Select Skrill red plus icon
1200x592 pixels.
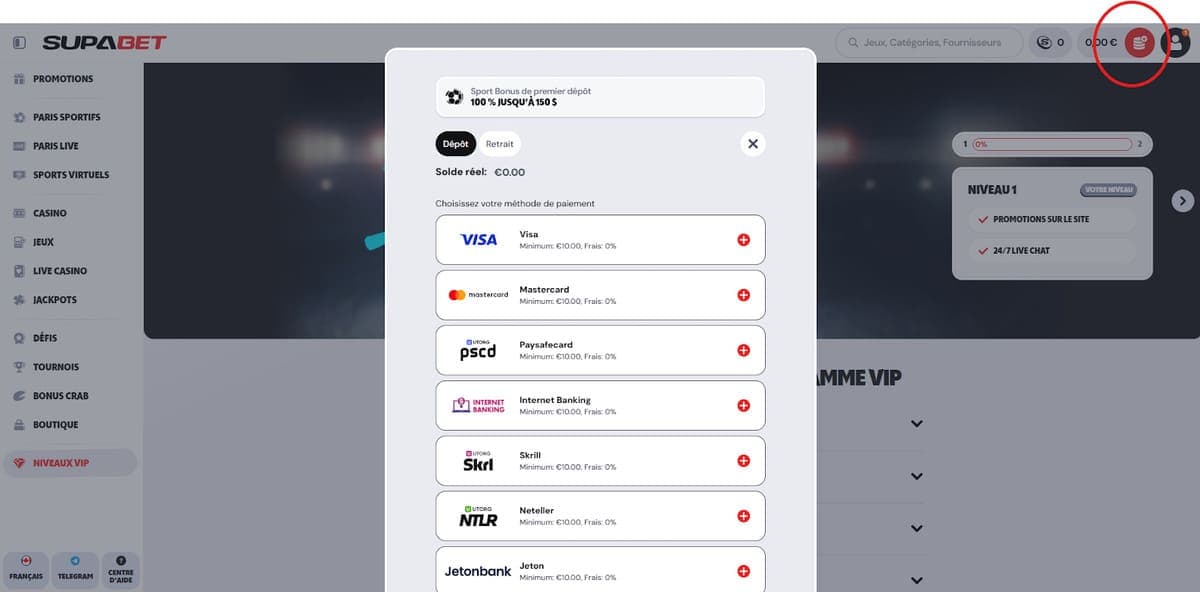point(743,461)
